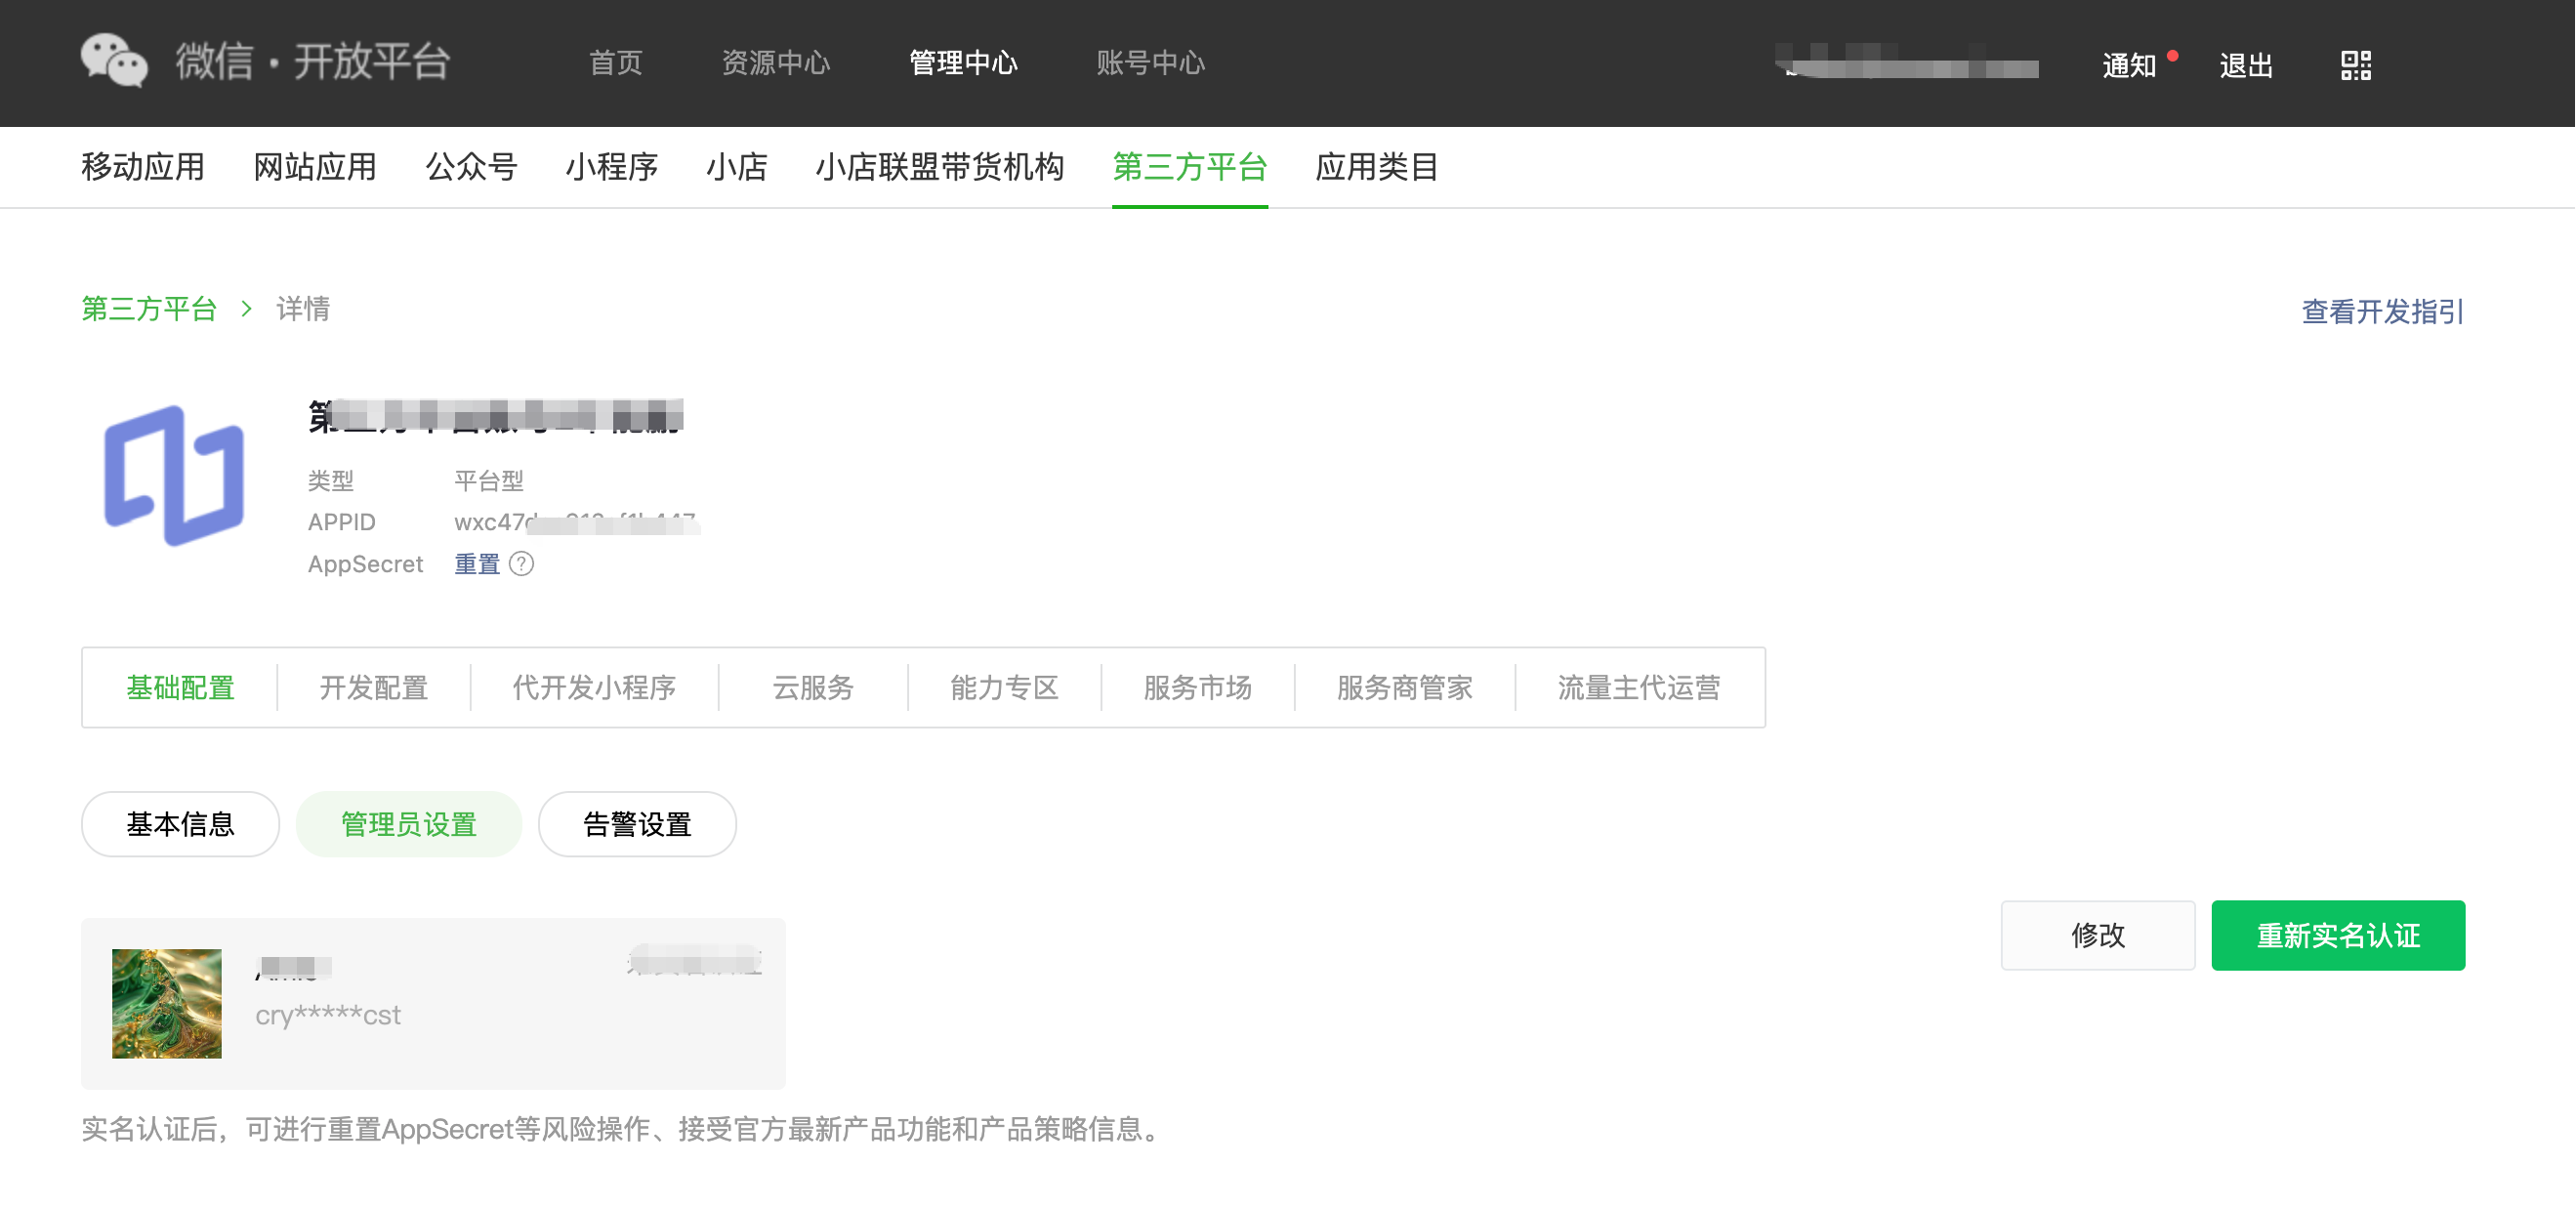The image size is (2576, 1207).
Task: Click the 详情 breadcrumb text
Action: click(x=303, y=308)
